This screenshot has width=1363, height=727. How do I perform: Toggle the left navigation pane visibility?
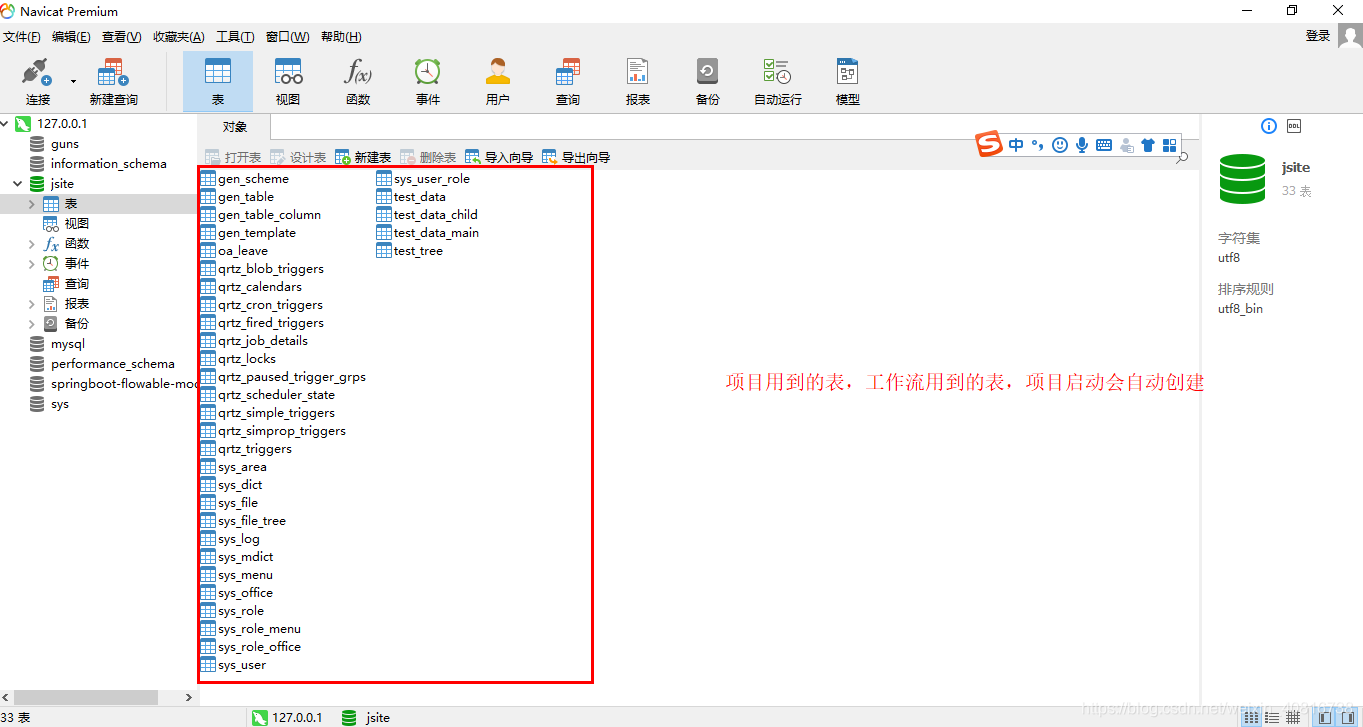1324,717
